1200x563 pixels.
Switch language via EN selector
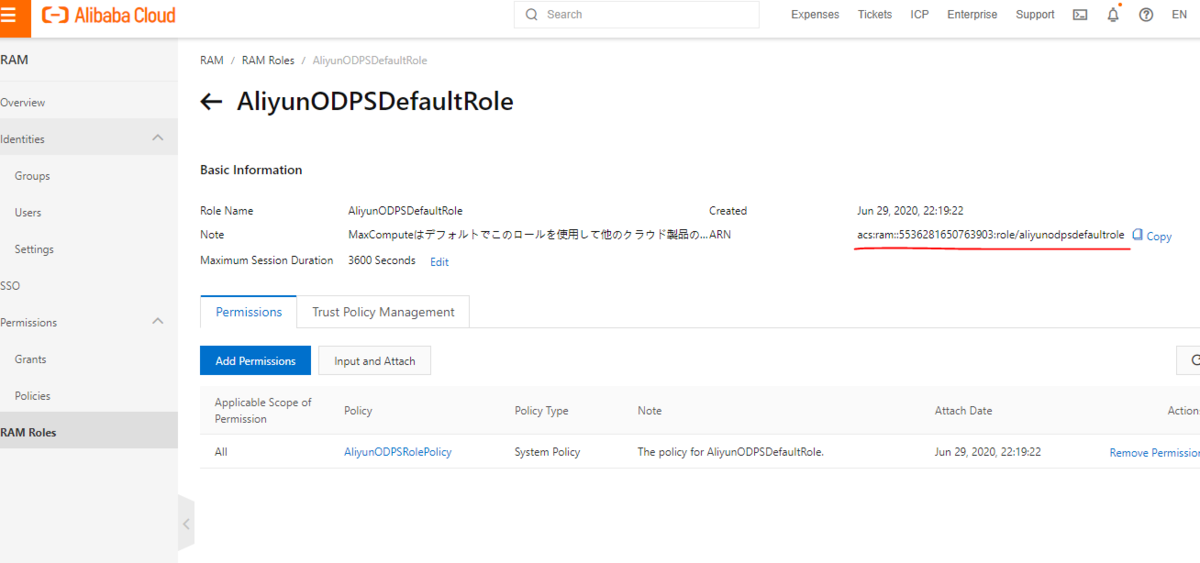click(x=1179, y=15)
